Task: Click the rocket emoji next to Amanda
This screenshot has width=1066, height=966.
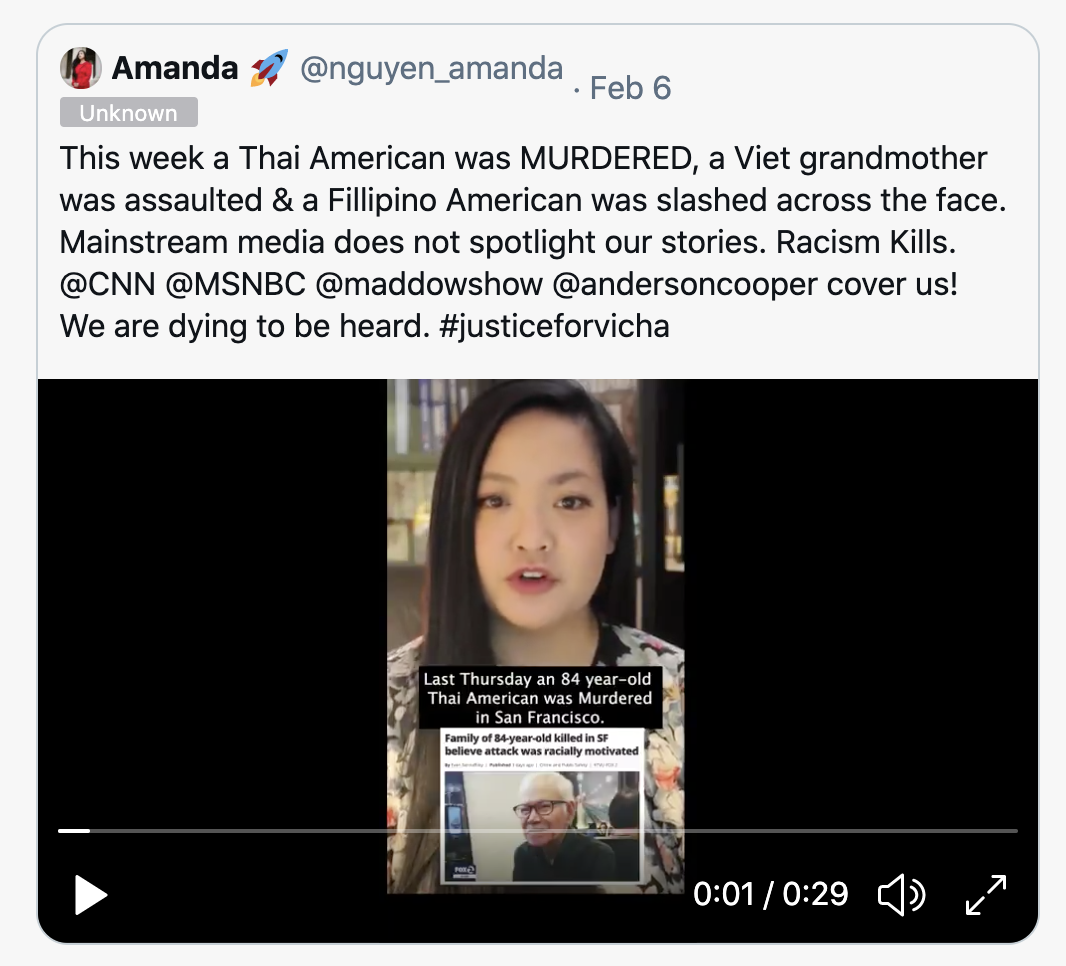Action: tap(269, 68)
